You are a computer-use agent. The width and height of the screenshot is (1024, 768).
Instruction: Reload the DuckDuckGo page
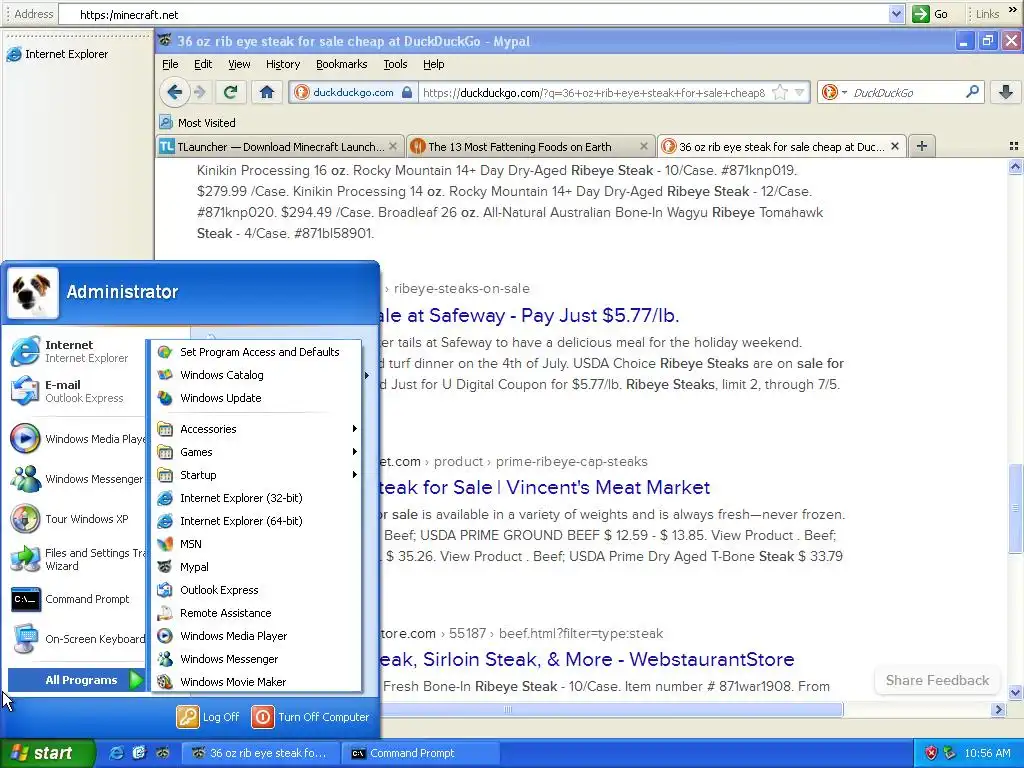click(x=230, y=92)
